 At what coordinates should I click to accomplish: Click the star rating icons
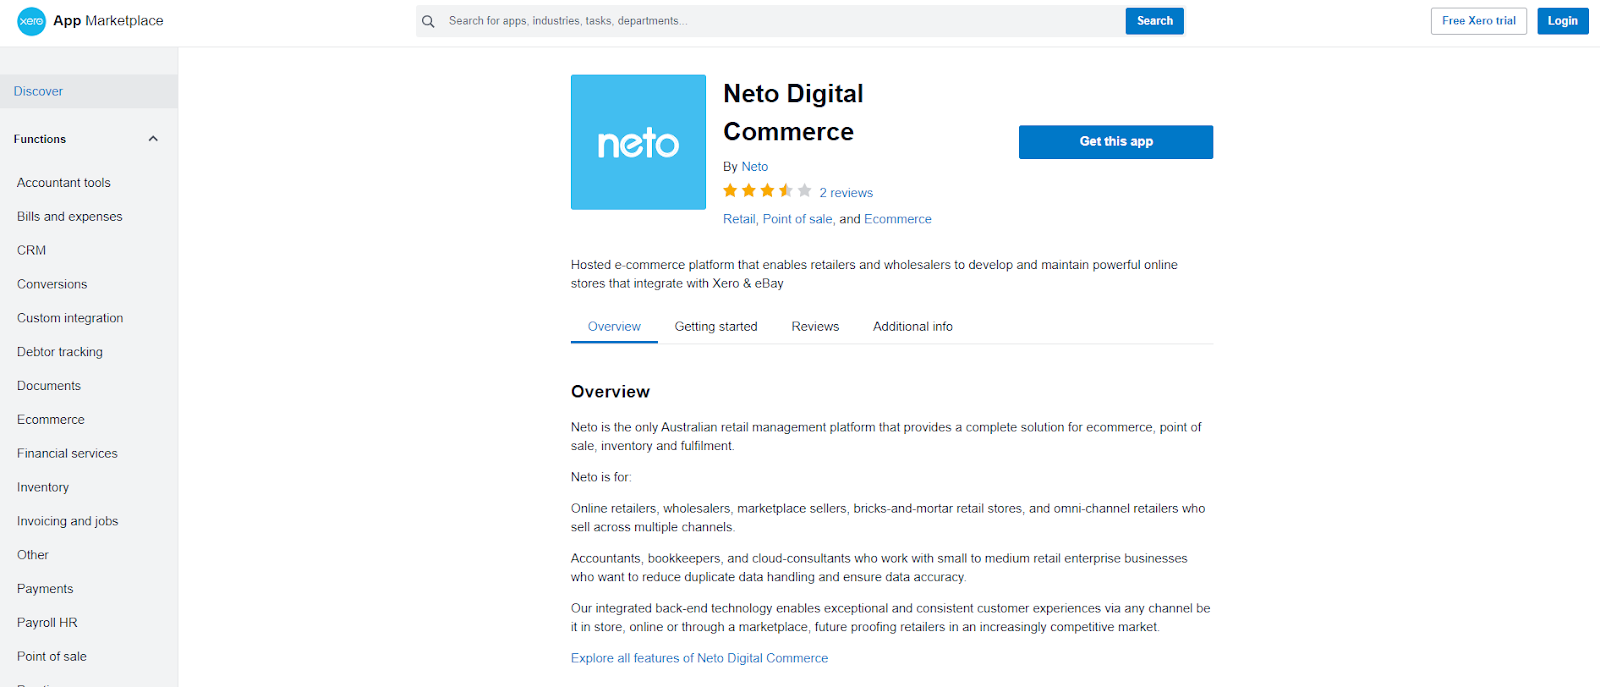point(767,191)
